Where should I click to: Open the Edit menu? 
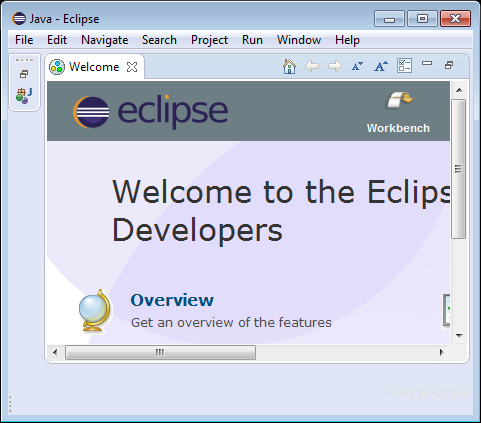[57, 40]
